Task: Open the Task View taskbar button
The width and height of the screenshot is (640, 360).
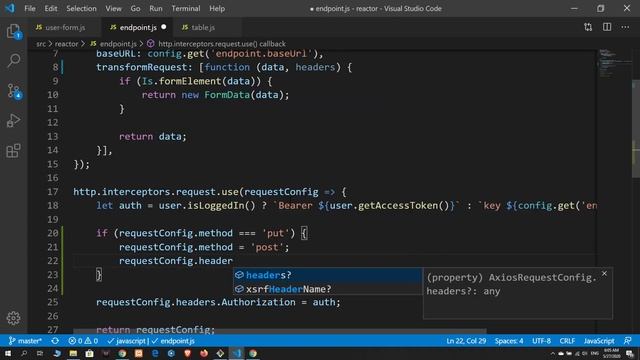Action: (x=40, y=353)
